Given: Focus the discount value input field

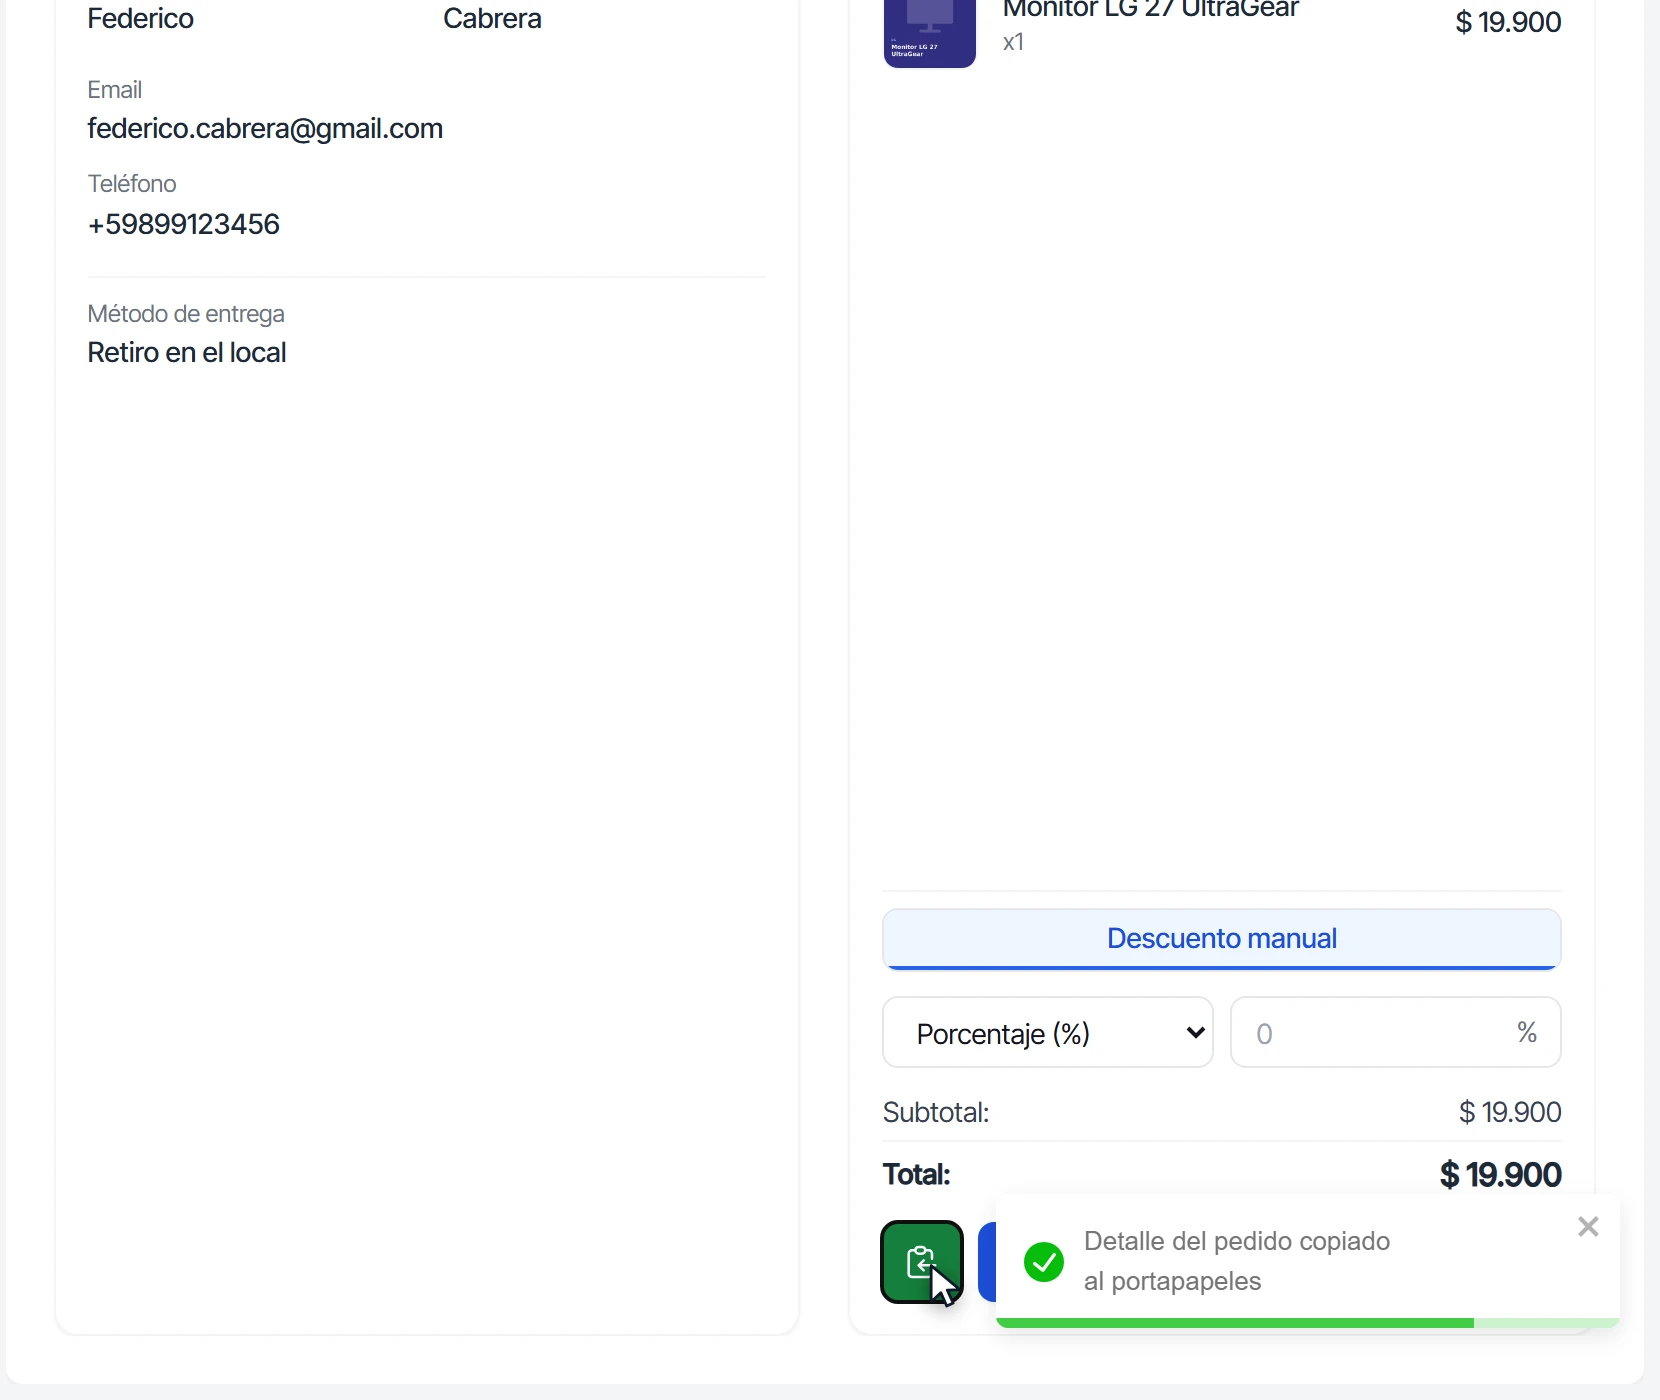Looking at the screenshot, I should pos(1395,1032).
